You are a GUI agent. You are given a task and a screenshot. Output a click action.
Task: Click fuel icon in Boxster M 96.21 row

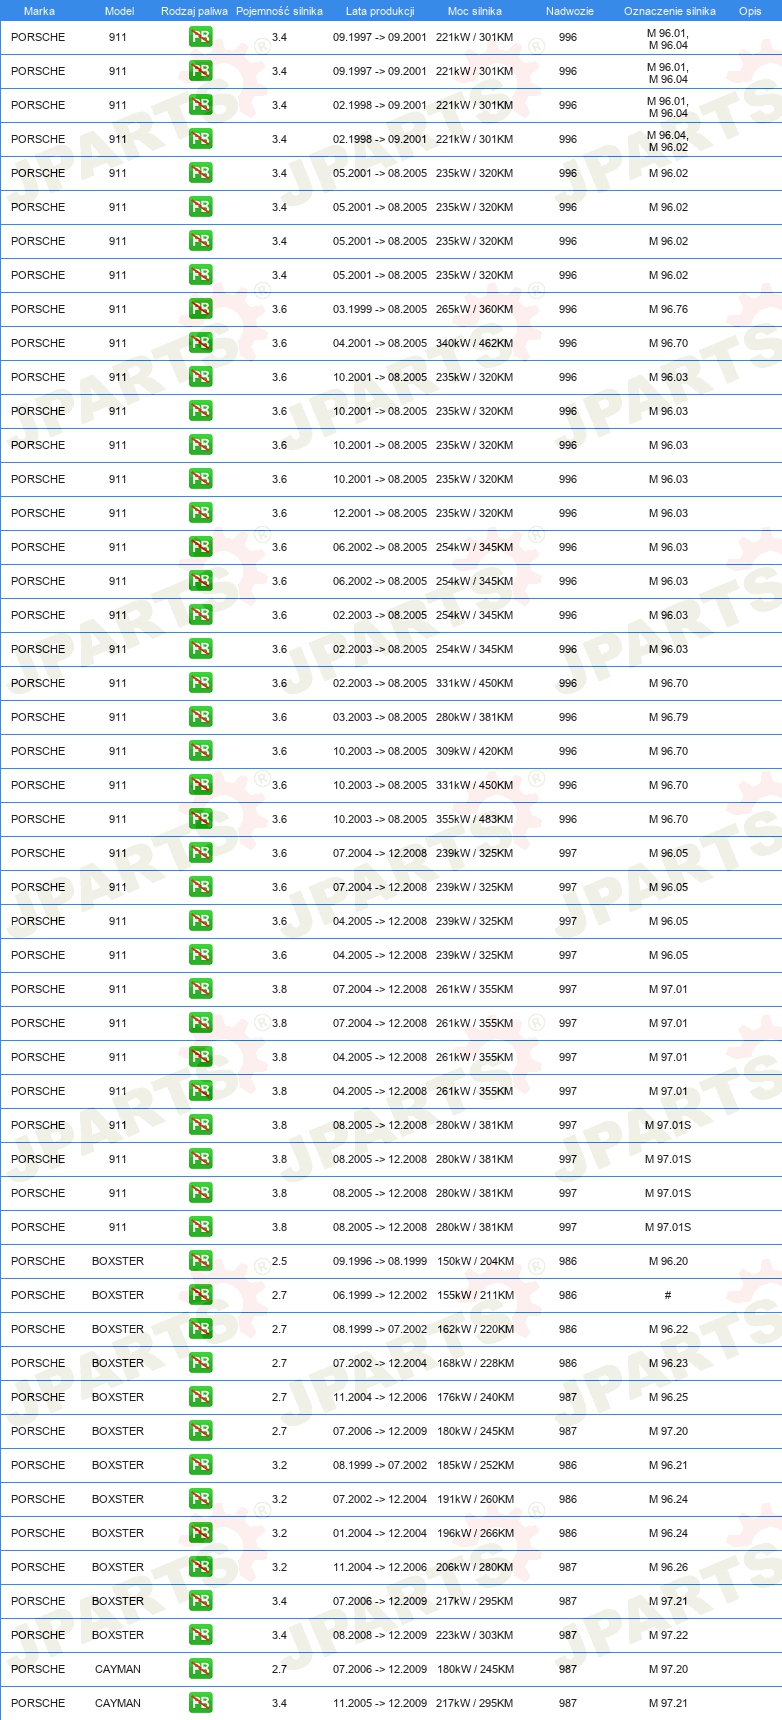coord(200,1465)
